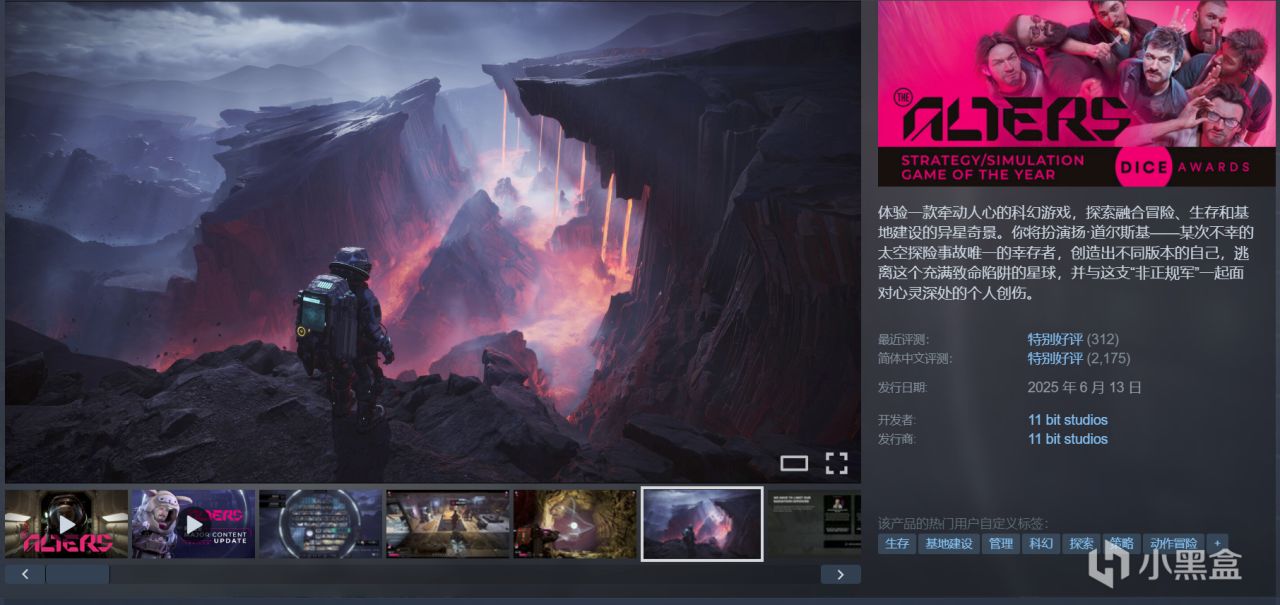Add a tag with the plus button

click(1217, 544)
